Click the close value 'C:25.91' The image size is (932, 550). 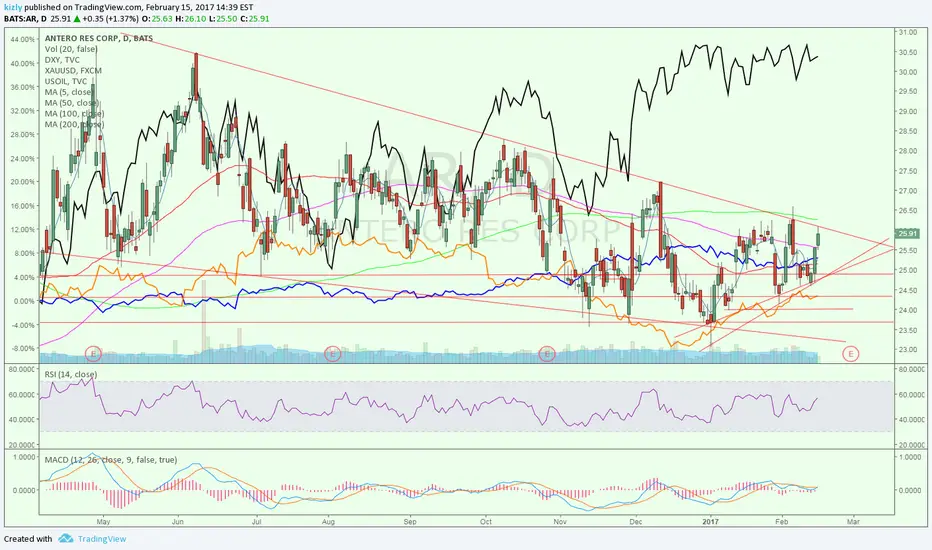256,18
